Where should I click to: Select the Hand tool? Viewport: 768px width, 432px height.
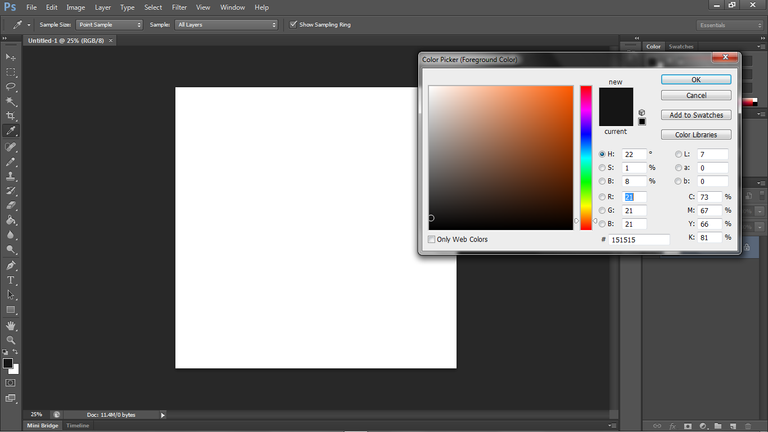[10, 326]
